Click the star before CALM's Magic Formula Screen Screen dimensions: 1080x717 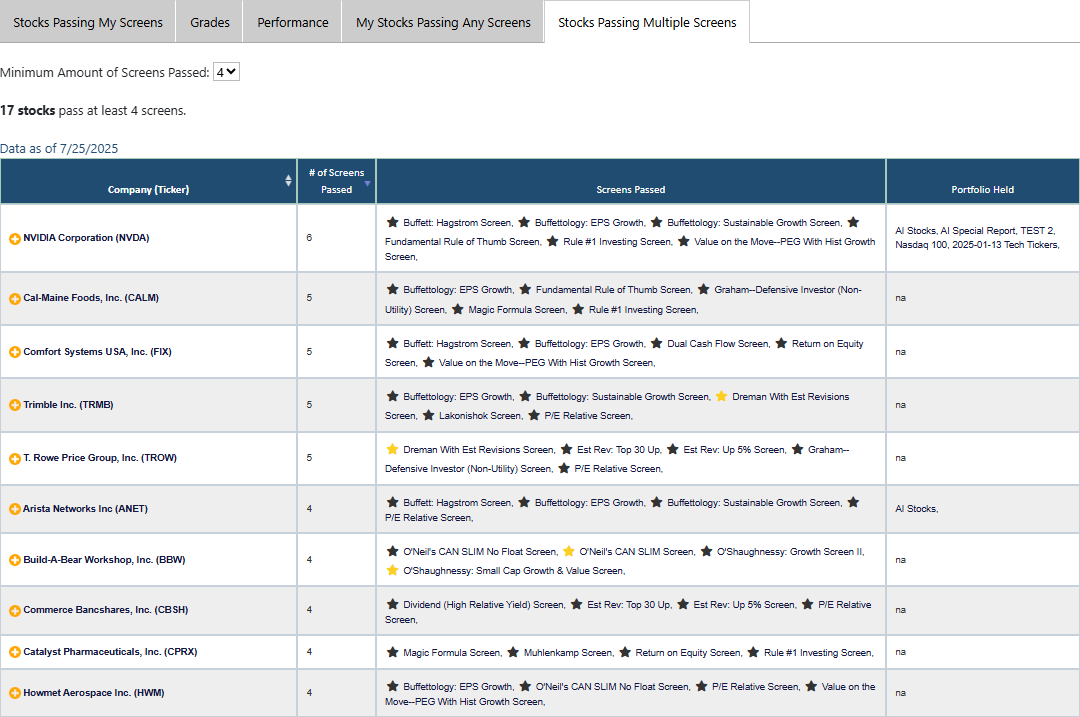pyautogui.click(x=457, y=309)
